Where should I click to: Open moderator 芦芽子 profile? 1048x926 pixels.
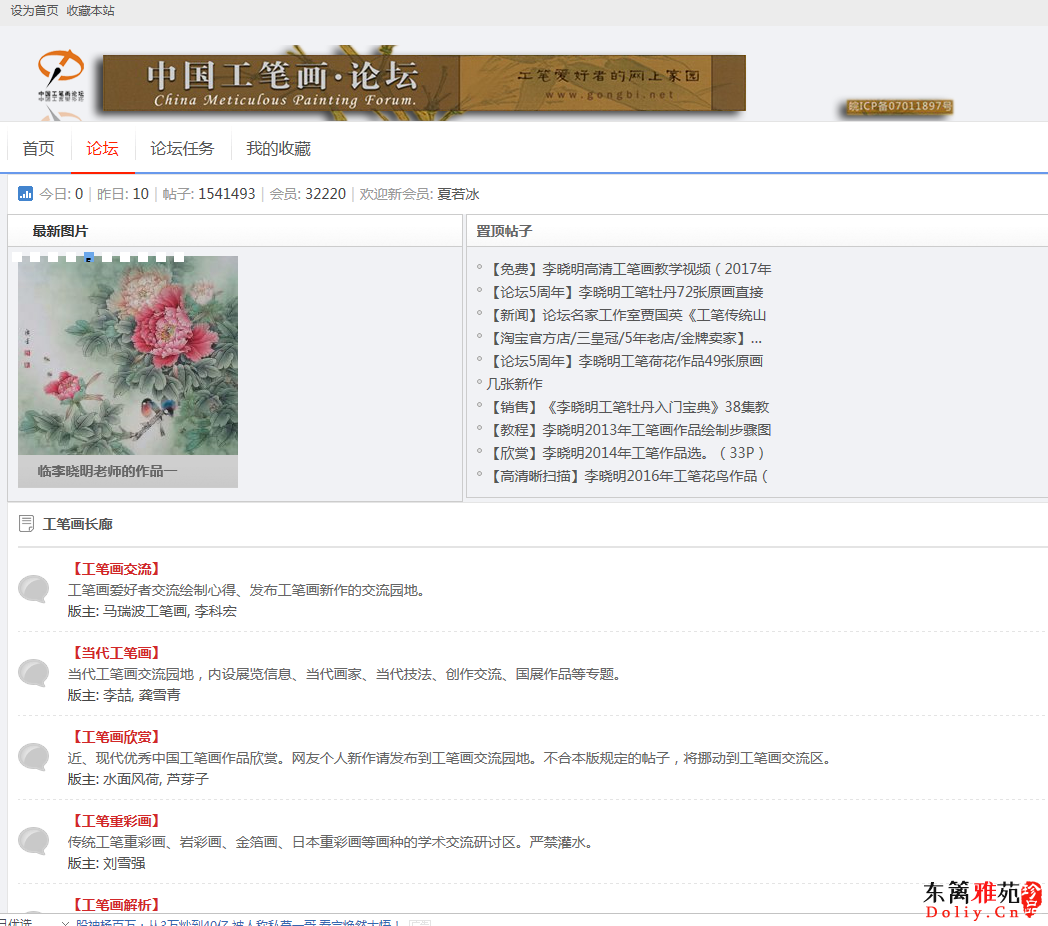pos(187,779)
